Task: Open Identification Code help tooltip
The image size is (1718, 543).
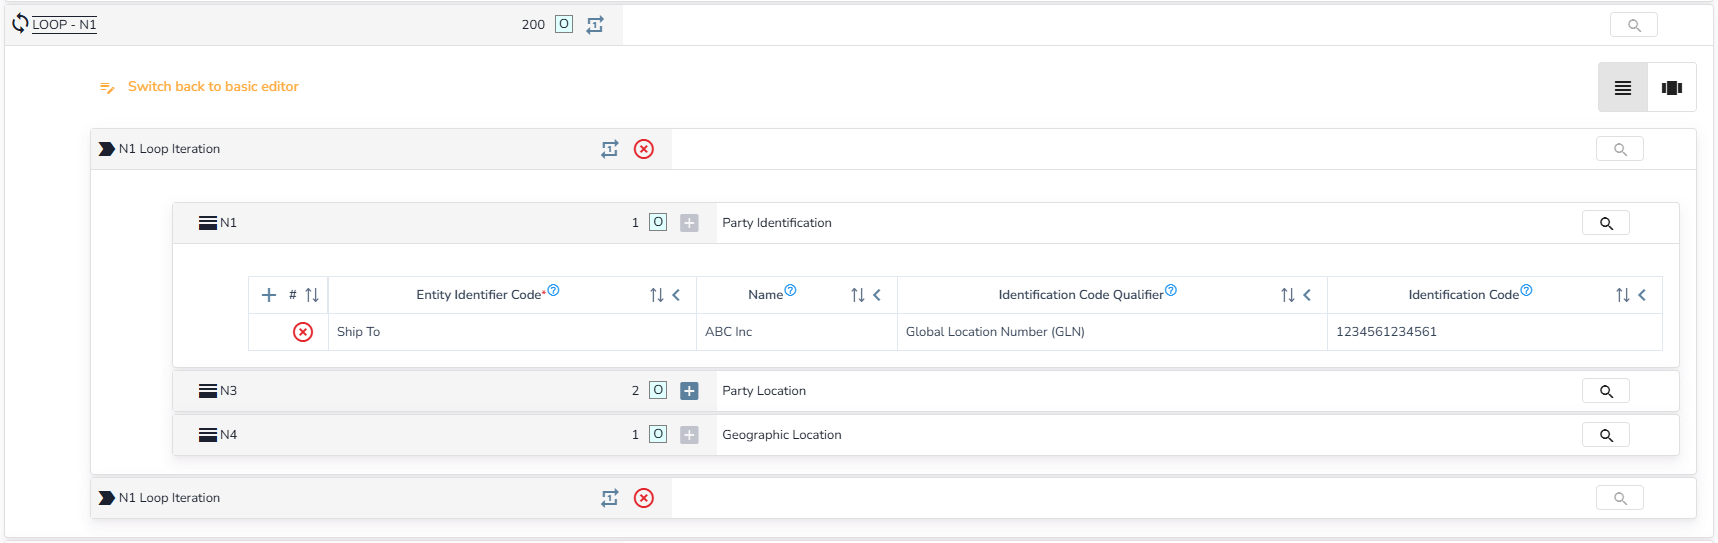Action: click(1526, 291)
